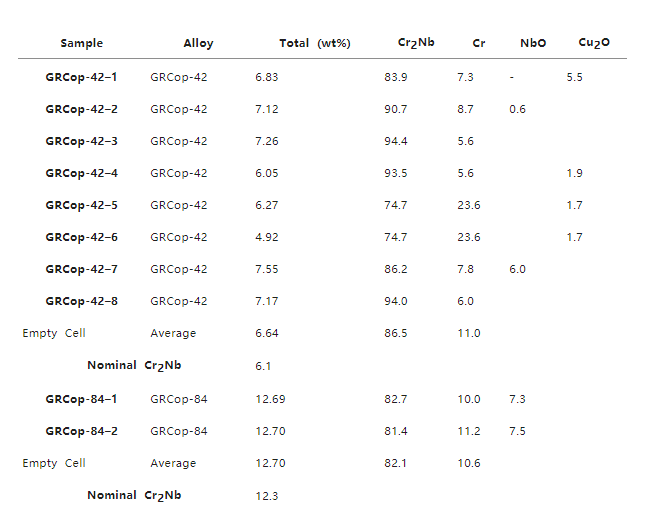
Task: Click the Cu2O column header
Action: tap(594, 43)
